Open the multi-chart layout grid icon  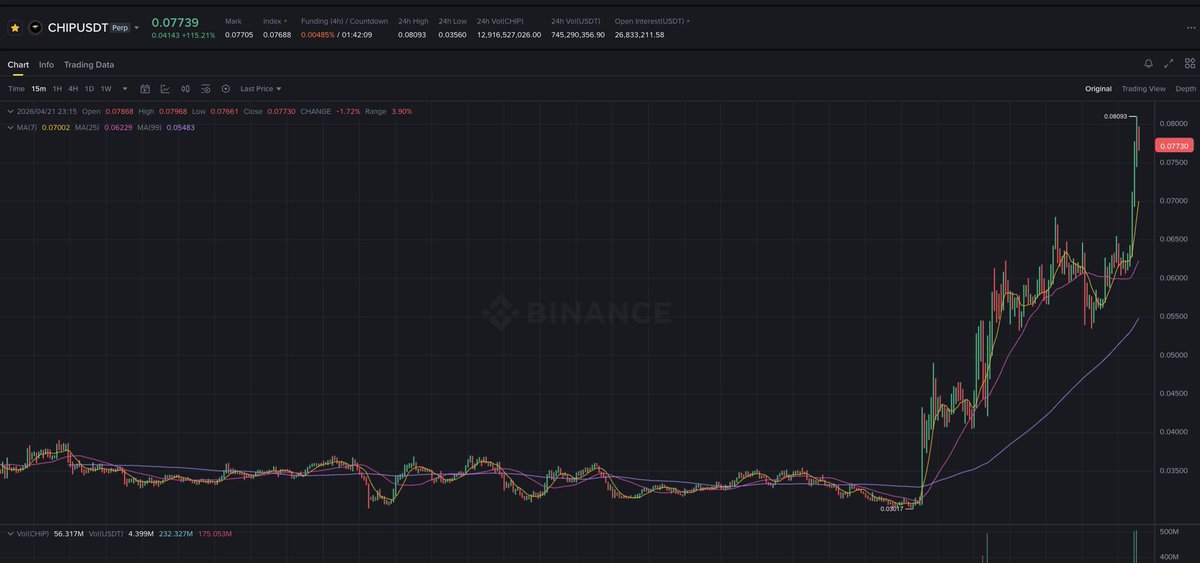[x=1189, y=63]
